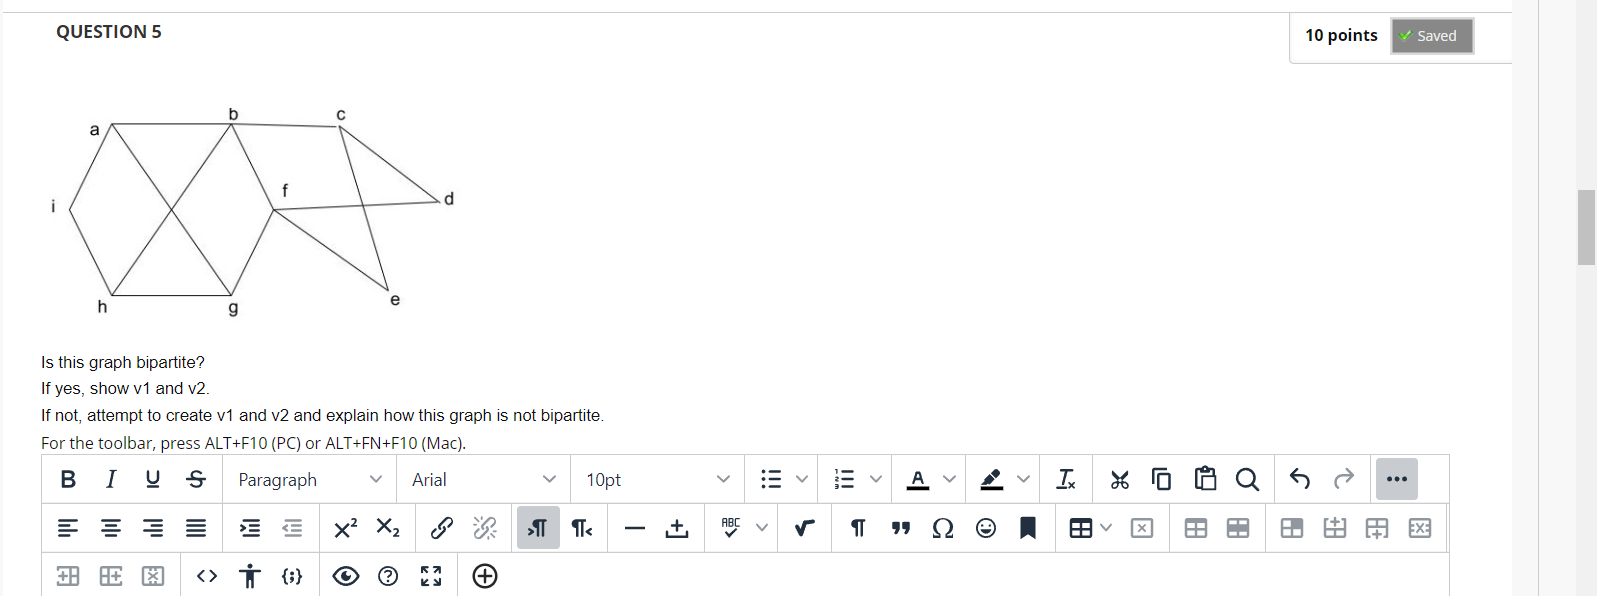This screenshot has width=1597, height=596.
Task: Redo the last undone edit
Action: tap(1343, 479)
